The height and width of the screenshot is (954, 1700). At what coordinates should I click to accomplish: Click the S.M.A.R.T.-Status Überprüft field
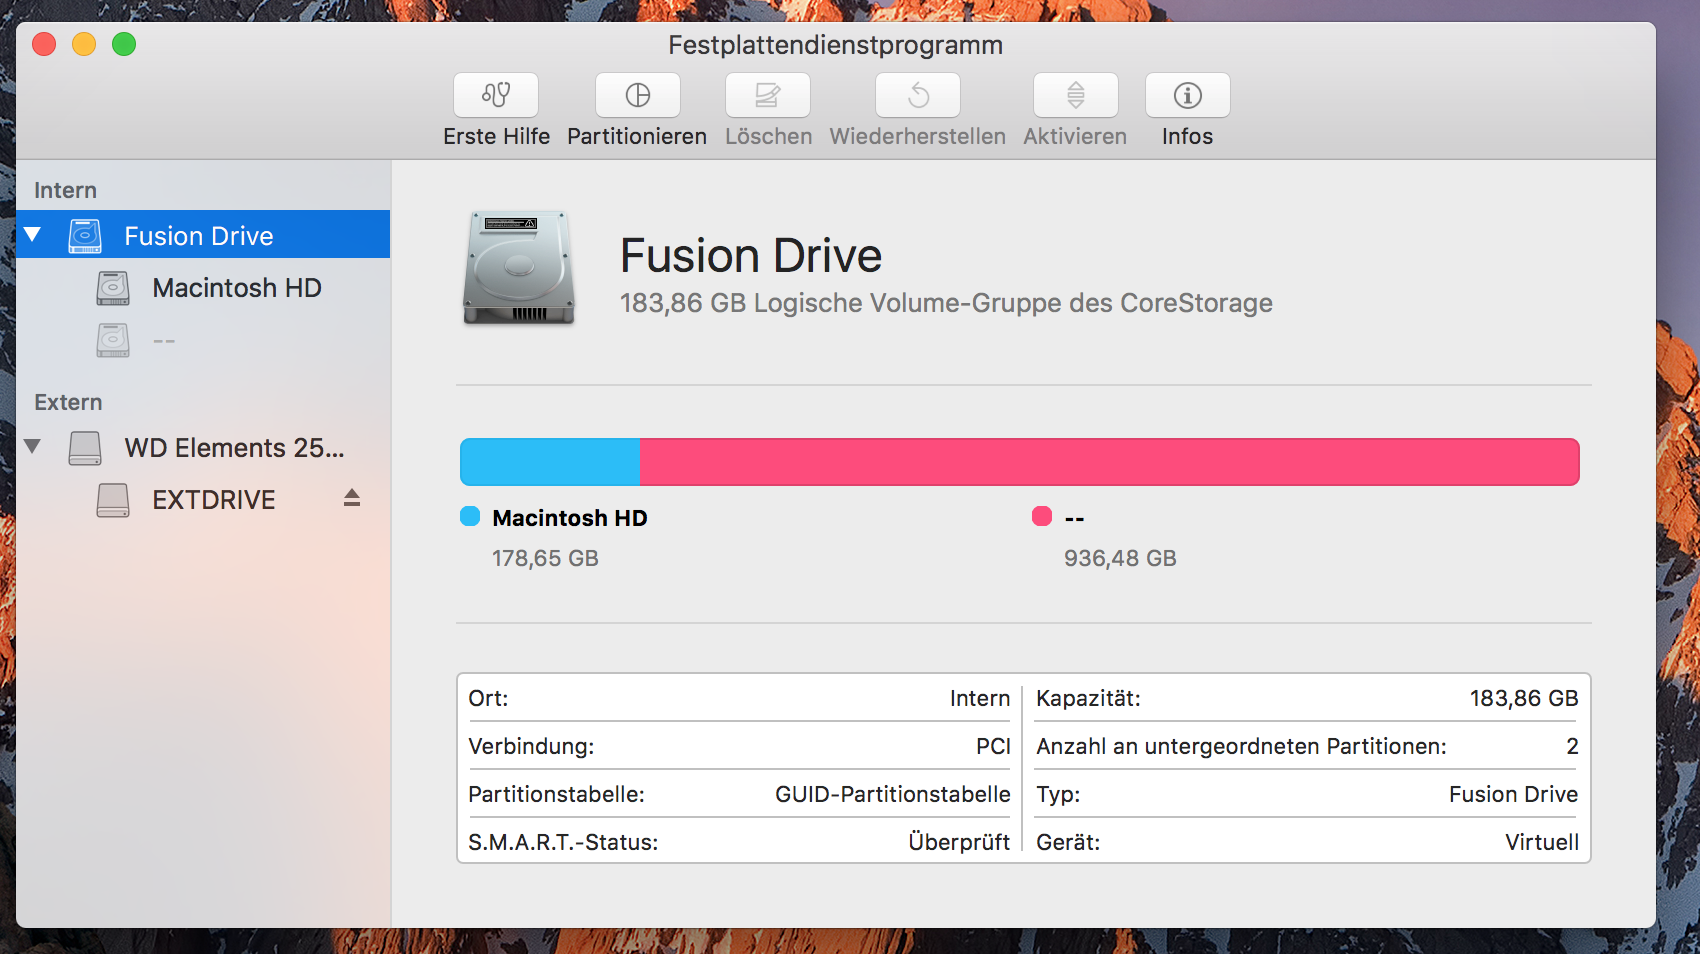point(959,843)
